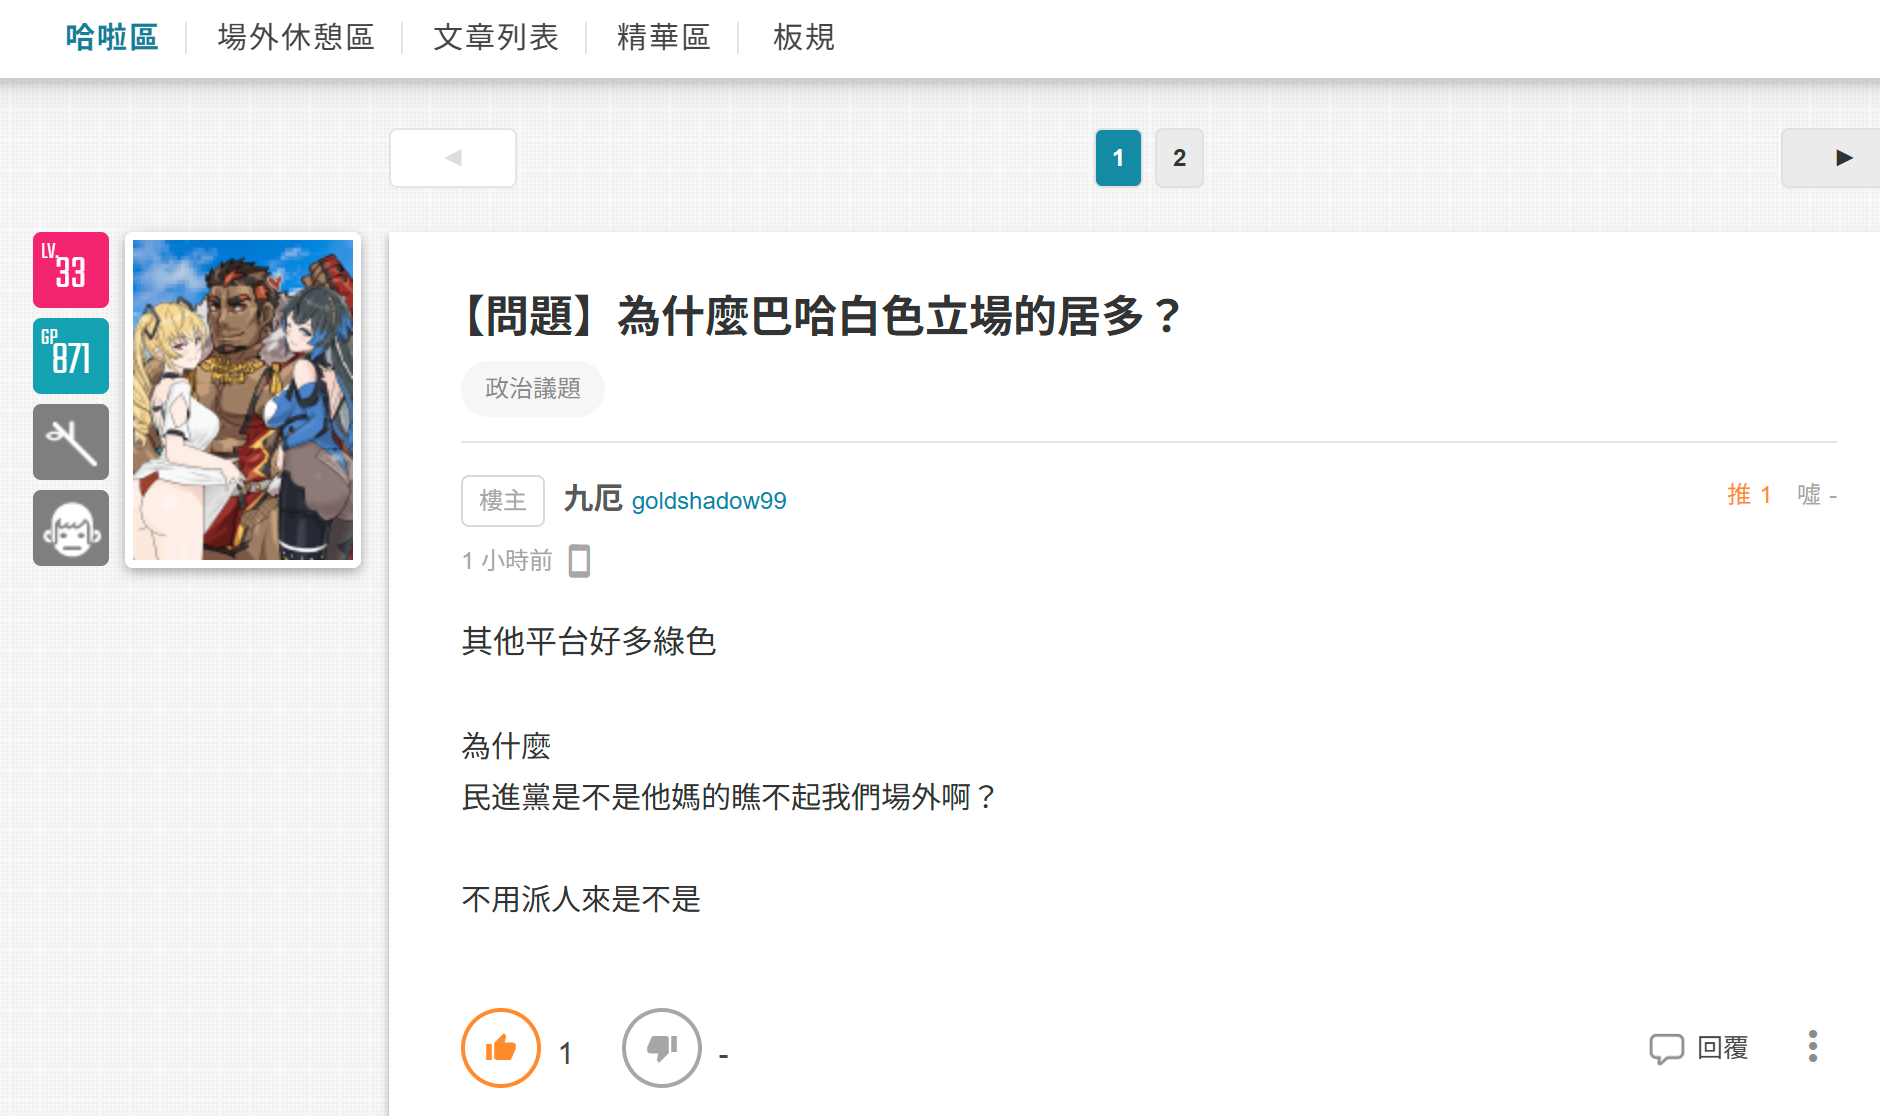Switch to 文章列表 tab
Image resolution: width=1880 pixels, height=1116 pixels.
pyautogui.click(x=496, y=38)
